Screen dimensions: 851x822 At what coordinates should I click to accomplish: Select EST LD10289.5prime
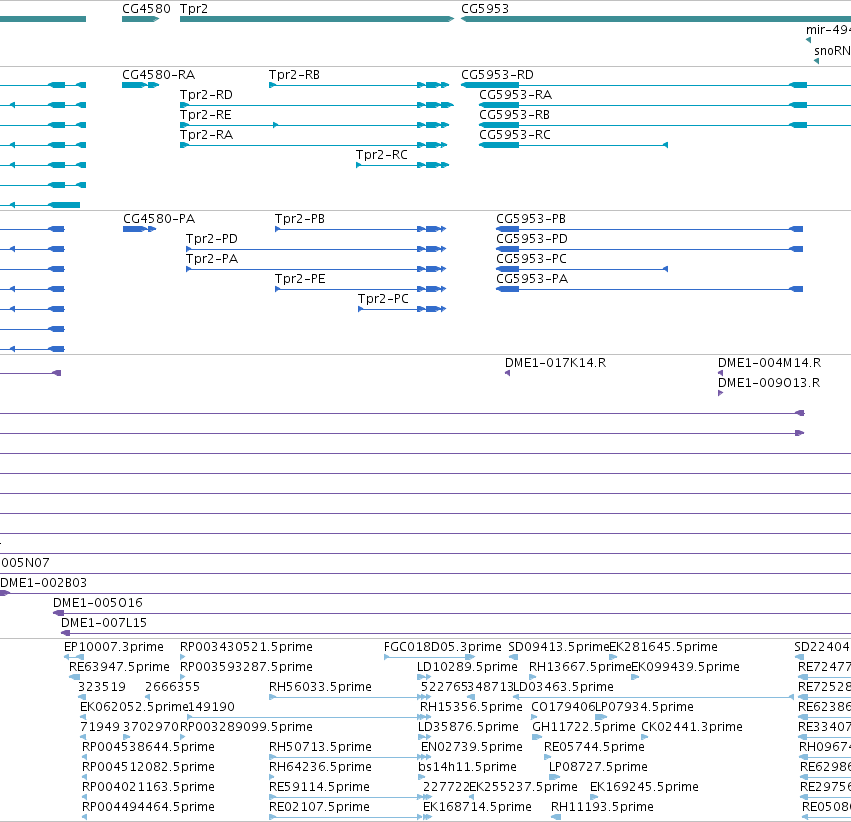[x=467, y=667]
